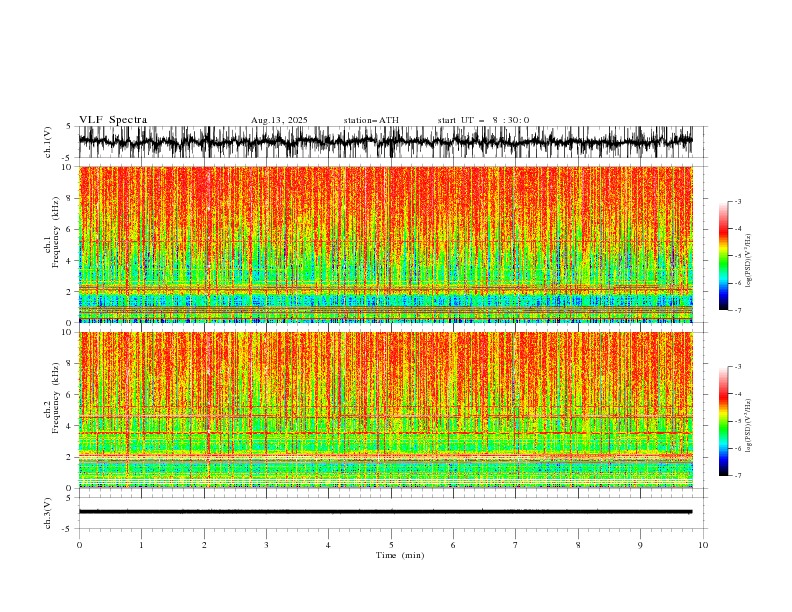The height and width of the screenshot is (612, 792).
Task: Click the ch.1 frequency tick "6"
Action: (x=69, y=229)
